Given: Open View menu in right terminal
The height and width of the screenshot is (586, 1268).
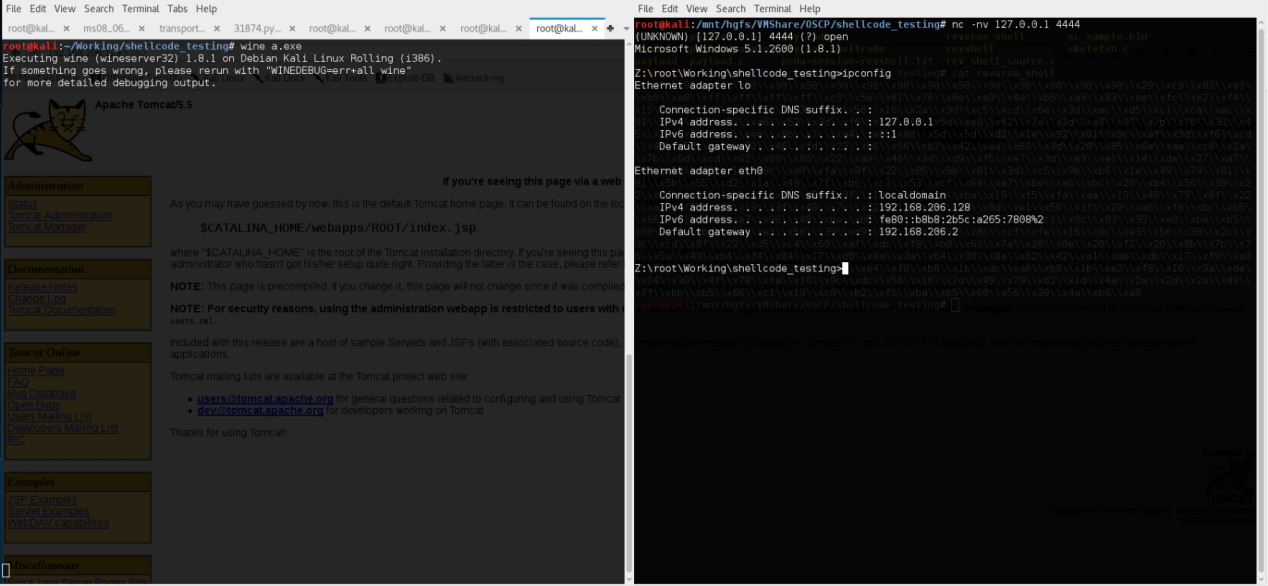Looking at the screenshot, I should (696, 8).
